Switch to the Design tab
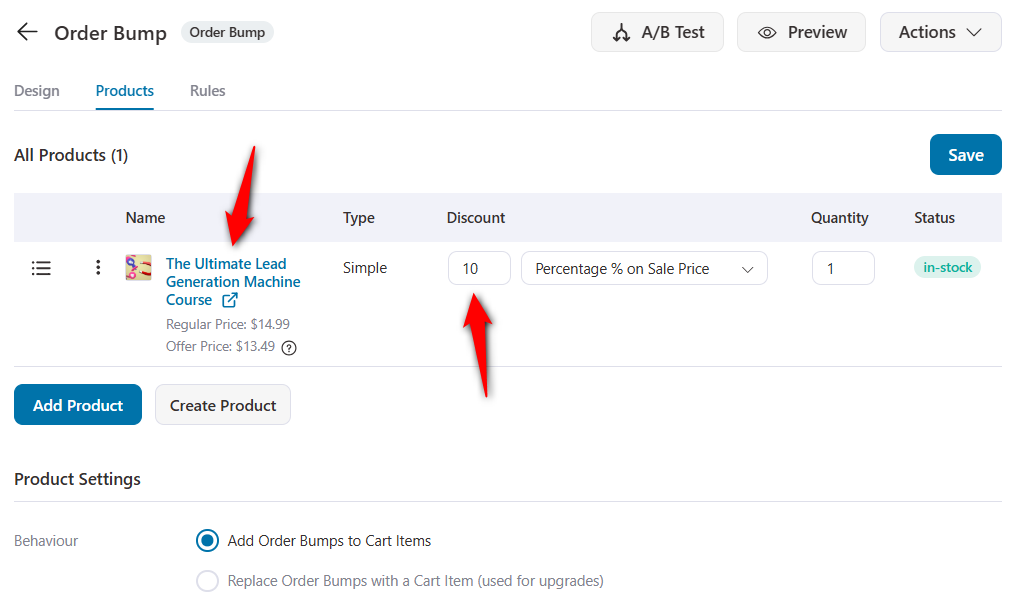This screenshot has height=614, width=1013. point(37,91)
